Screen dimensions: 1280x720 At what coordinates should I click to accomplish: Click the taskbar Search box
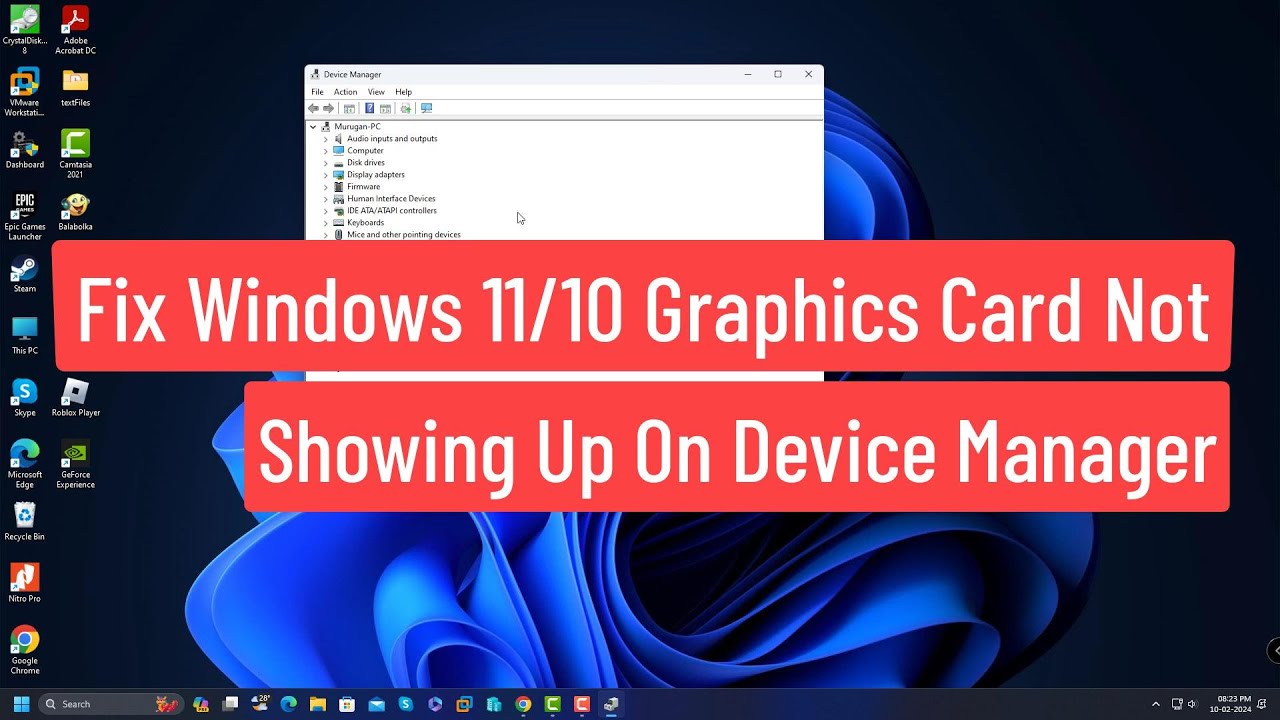click(113, 704)
